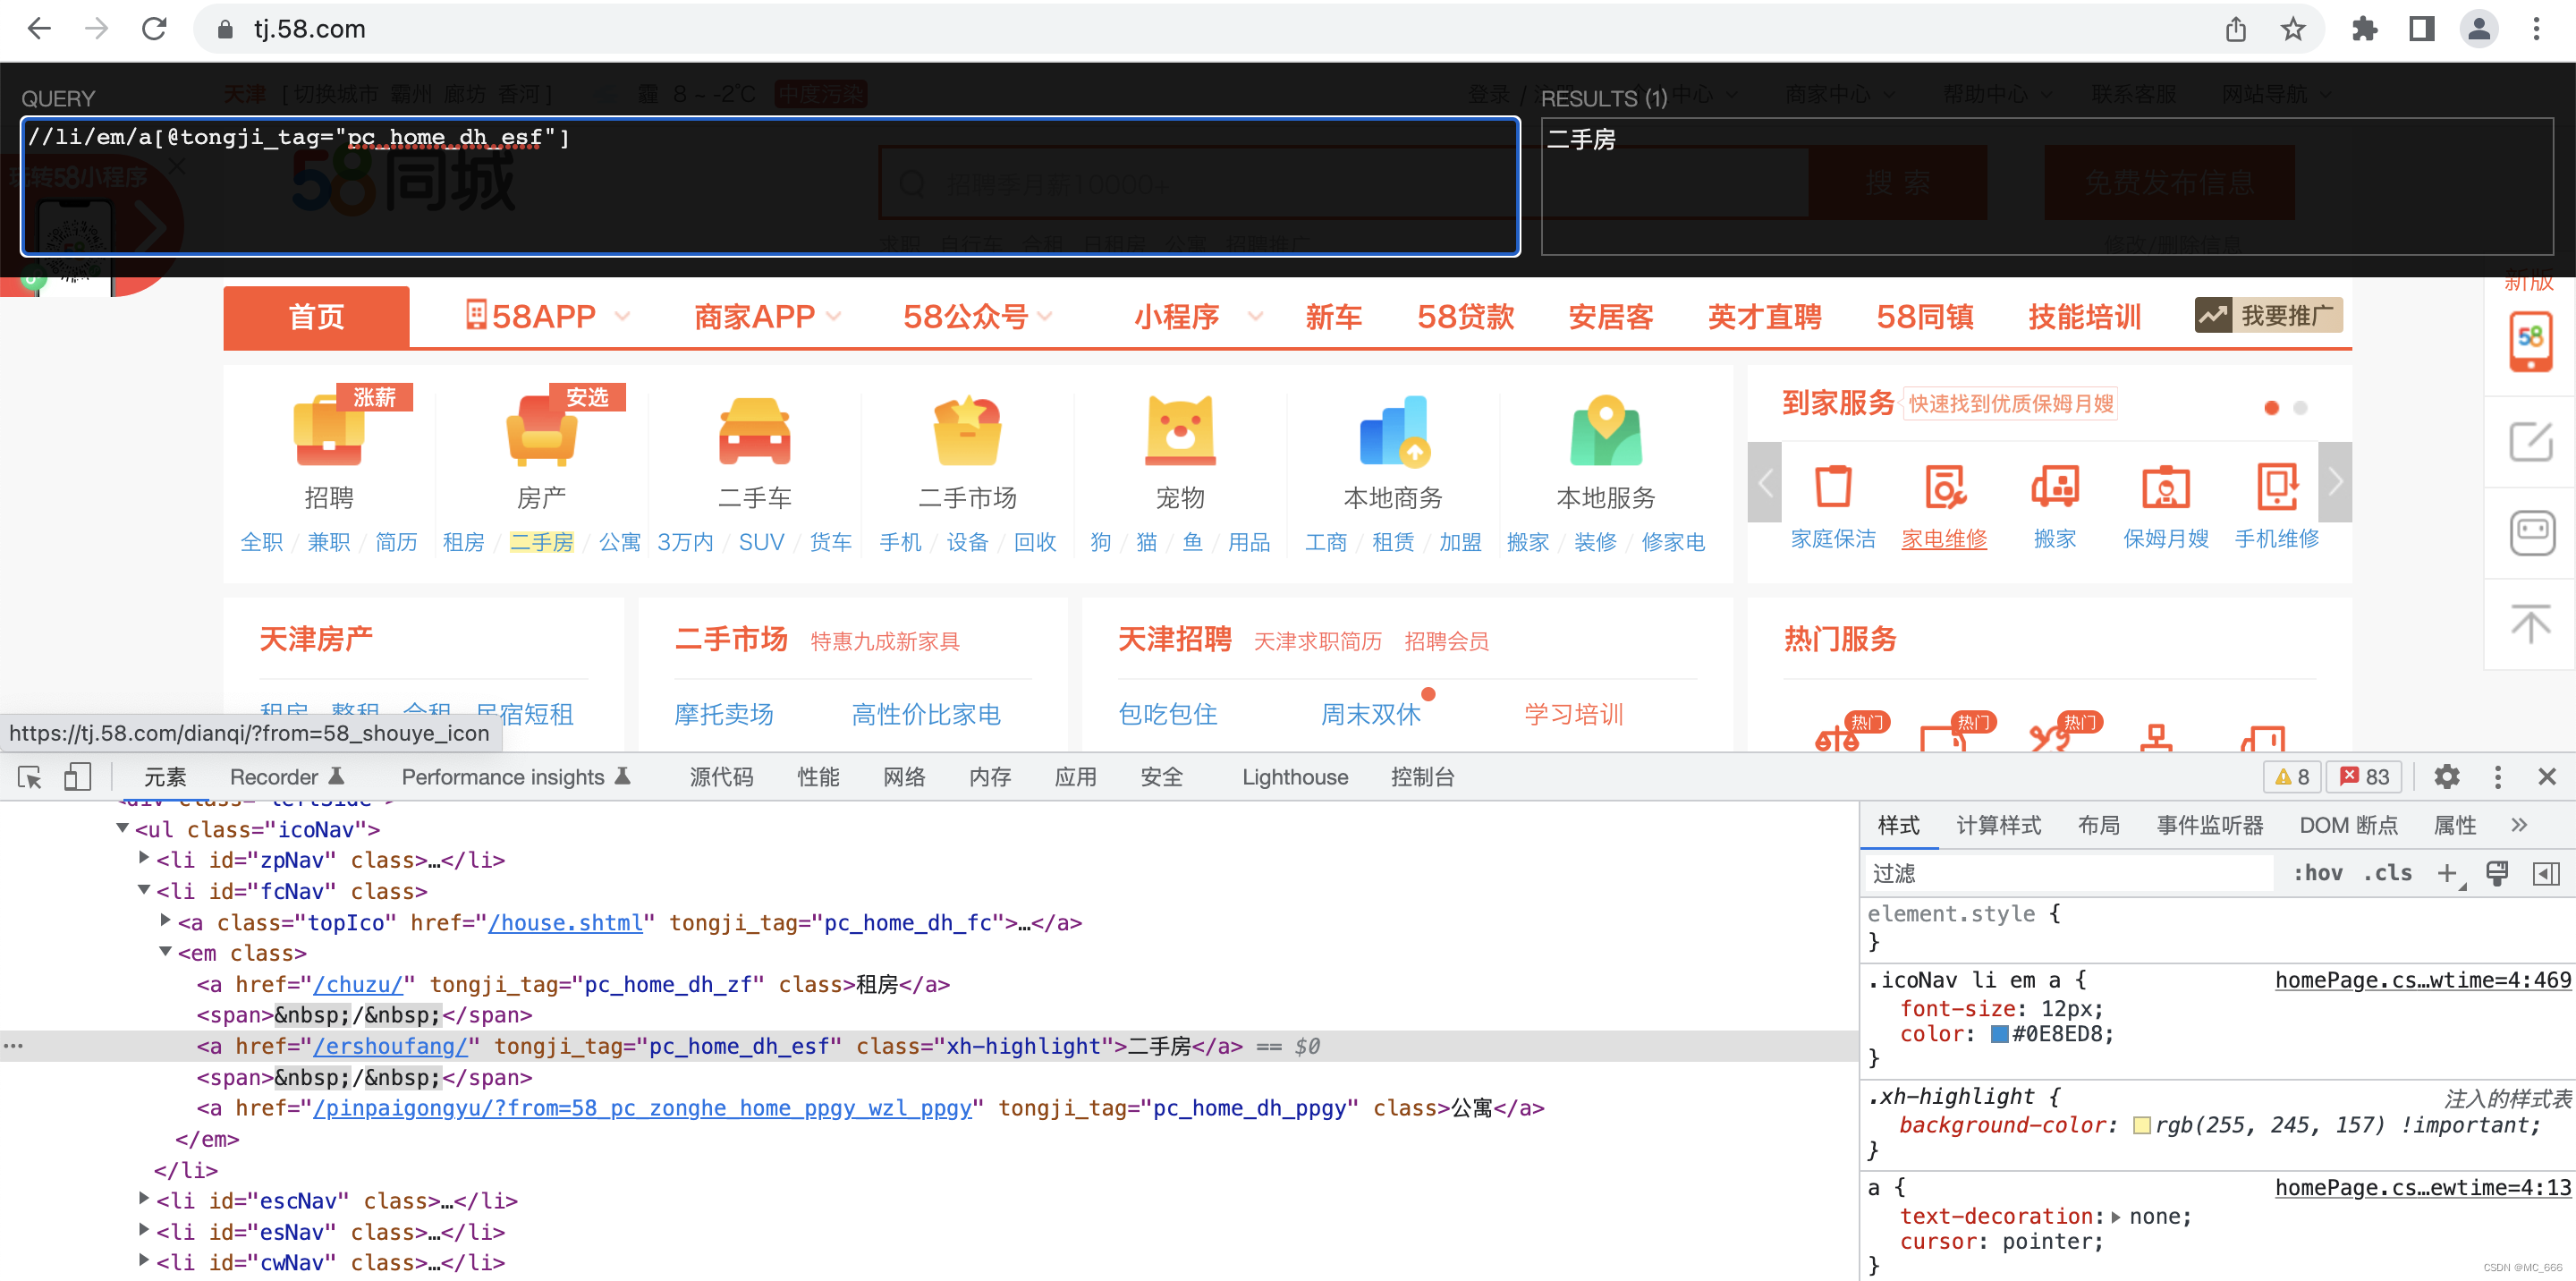Click the new style rule plus icon
This screenshot has width=2576, height=1281.
(2446, 873)
